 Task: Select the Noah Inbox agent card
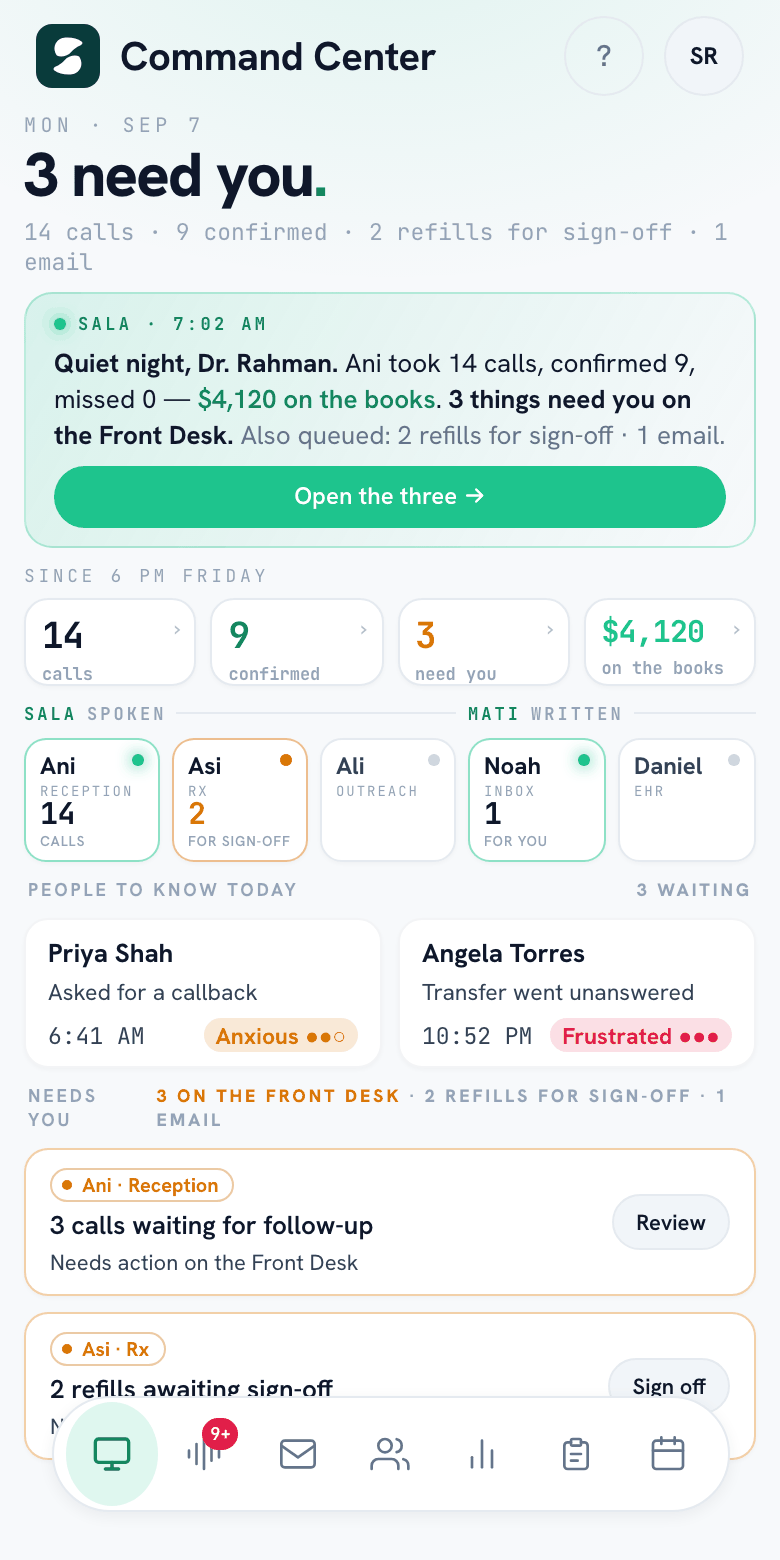tap(537, 799)
